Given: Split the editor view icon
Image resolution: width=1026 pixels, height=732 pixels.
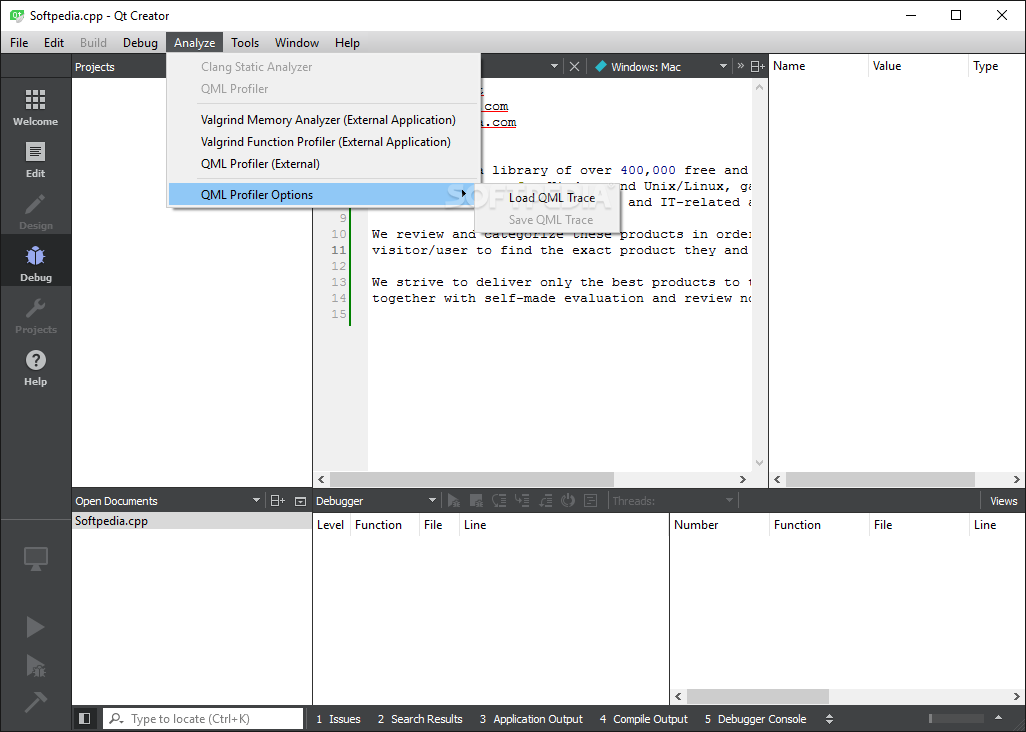Looking at the screenshot, I should coord(758,66).
